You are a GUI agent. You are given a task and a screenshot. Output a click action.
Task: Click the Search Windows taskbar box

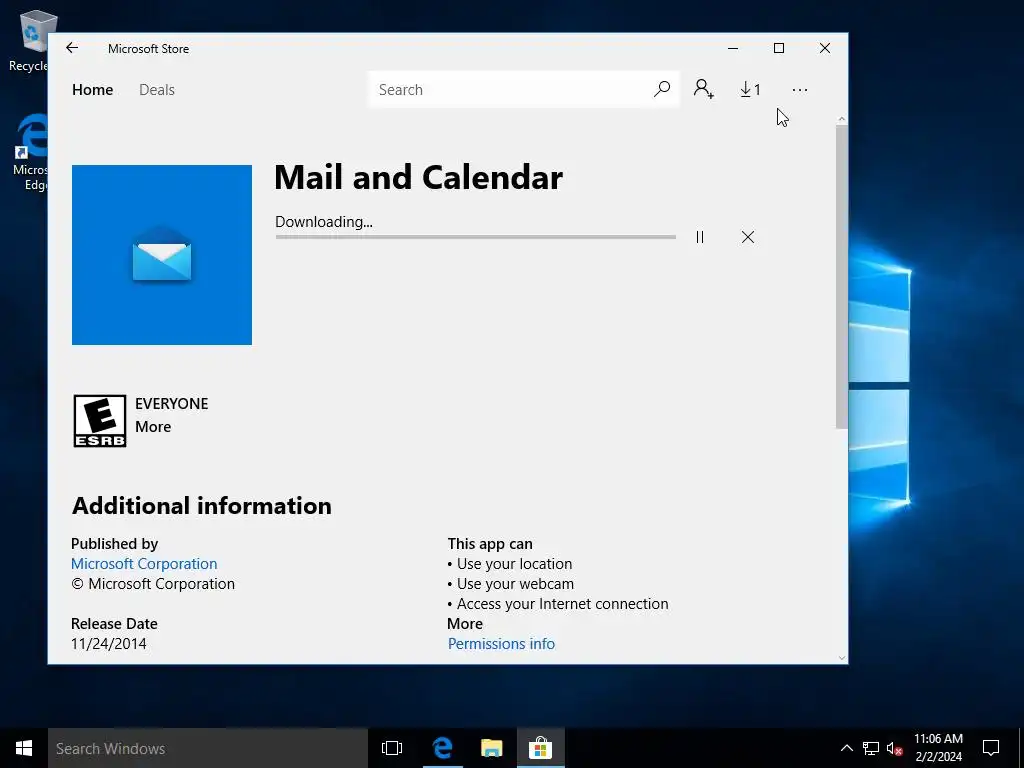coord(208,748)
